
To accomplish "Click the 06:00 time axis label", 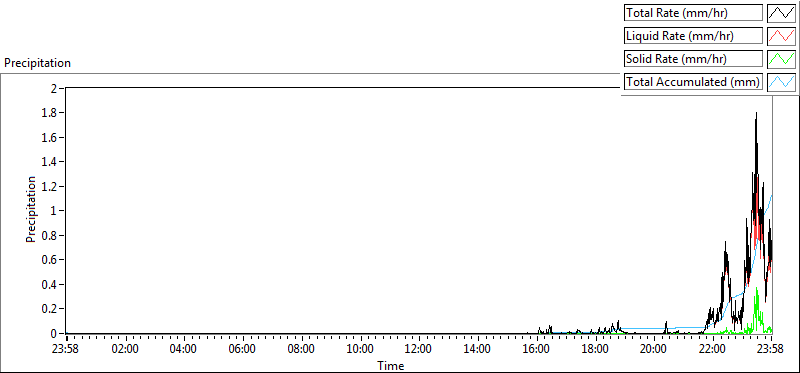I will [242, 350].
